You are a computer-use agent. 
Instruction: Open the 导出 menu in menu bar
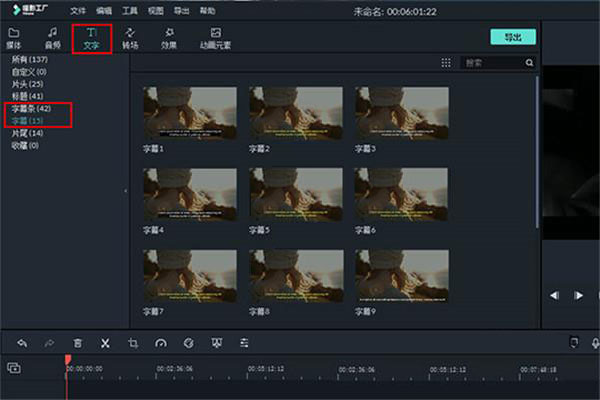point(181,11)
